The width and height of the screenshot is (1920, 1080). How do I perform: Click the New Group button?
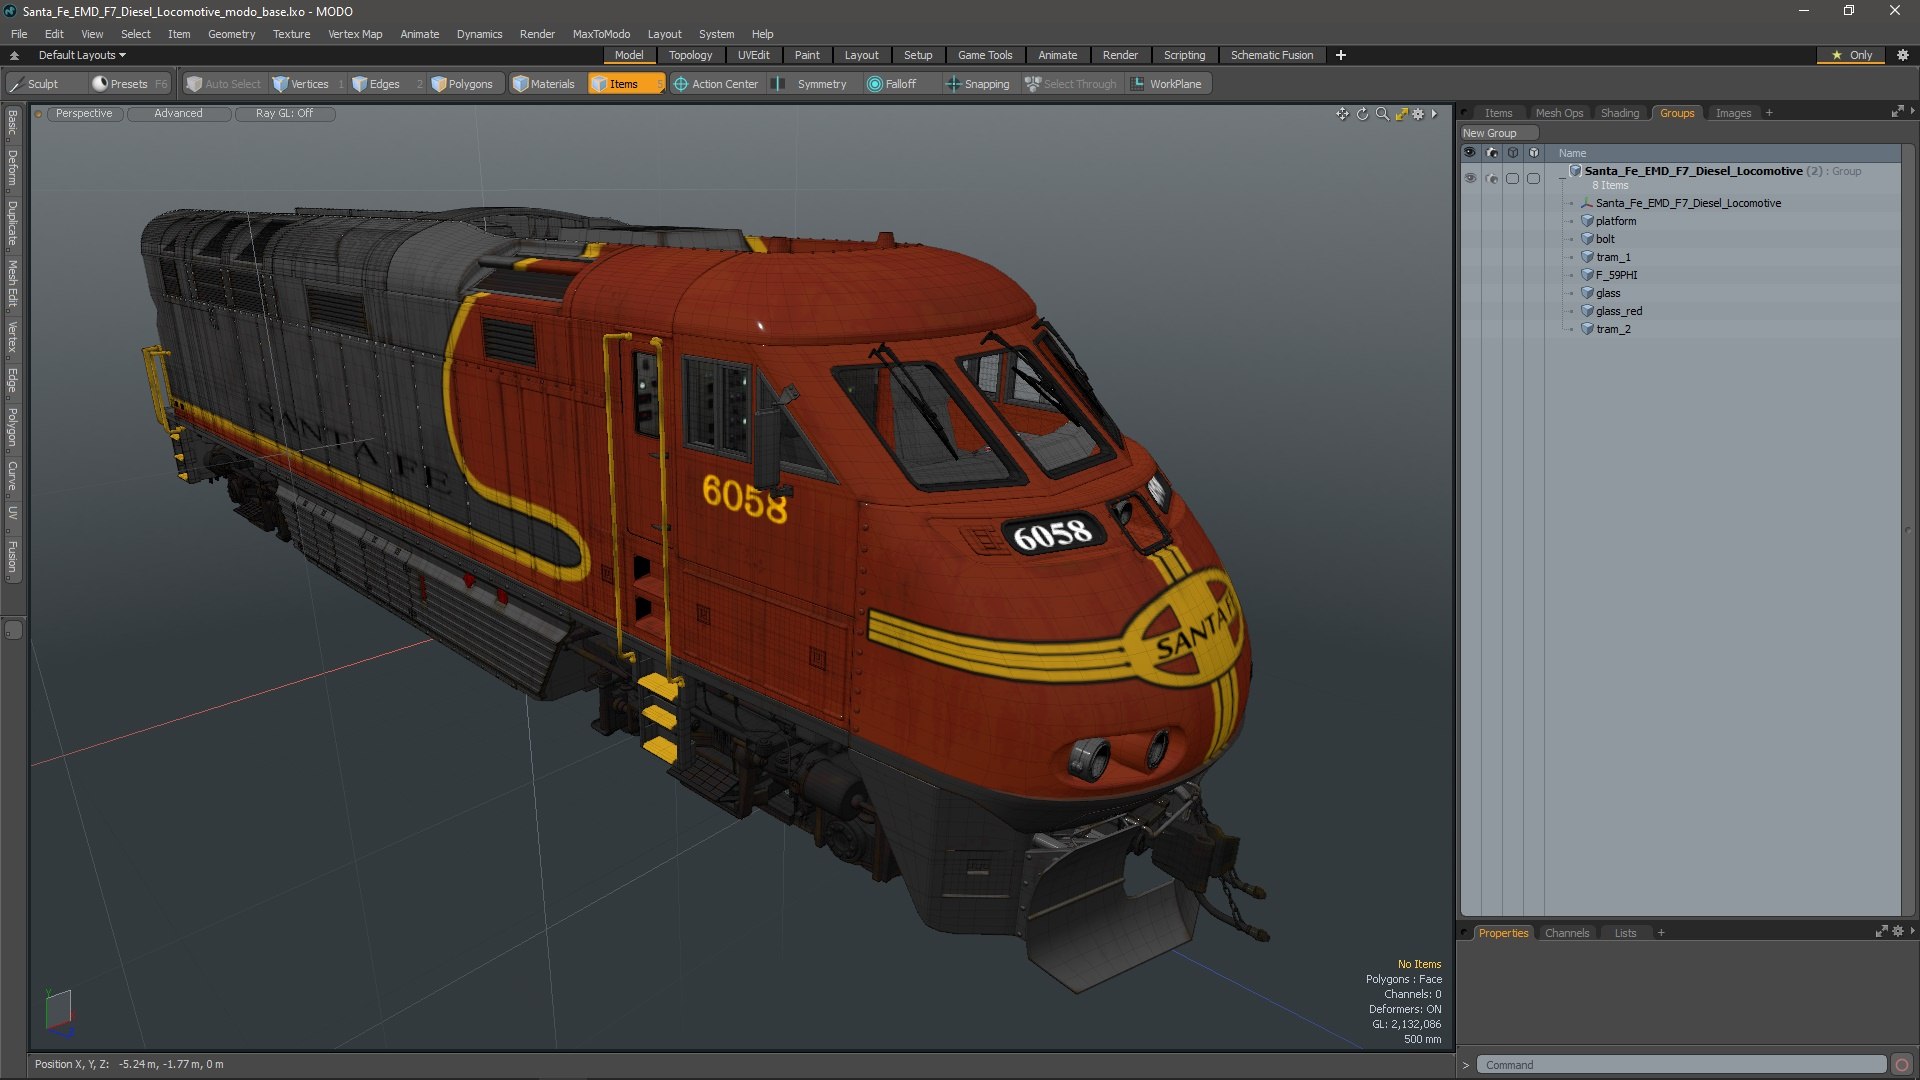pyautogui.click(x=1498, y=133)
